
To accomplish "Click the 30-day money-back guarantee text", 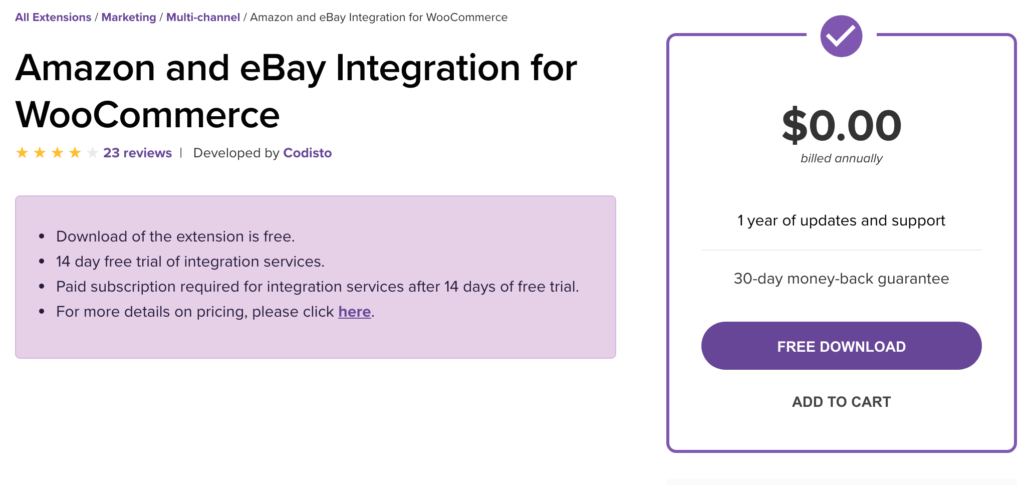I will pos(841,278).
